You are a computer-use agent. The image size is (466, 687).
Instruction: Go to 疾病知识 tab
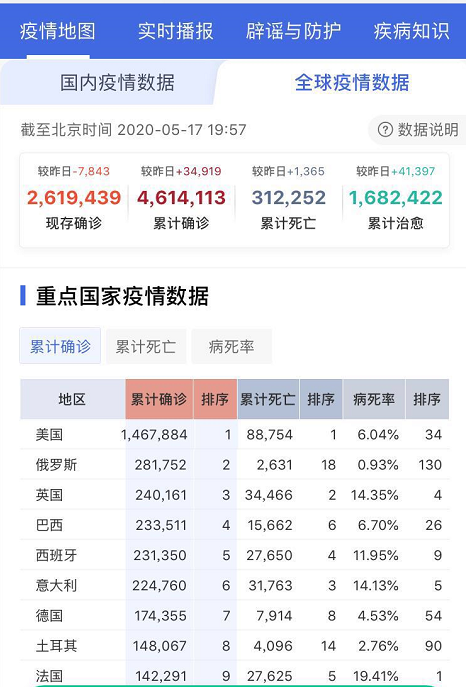coord(412,31)
